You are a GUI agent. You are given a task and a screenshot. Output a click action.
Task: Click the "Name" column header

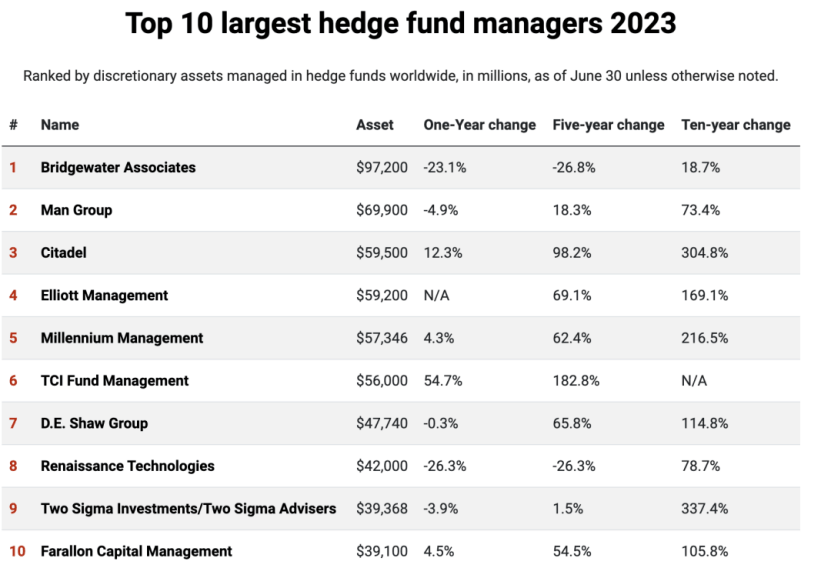click(60, 125)
